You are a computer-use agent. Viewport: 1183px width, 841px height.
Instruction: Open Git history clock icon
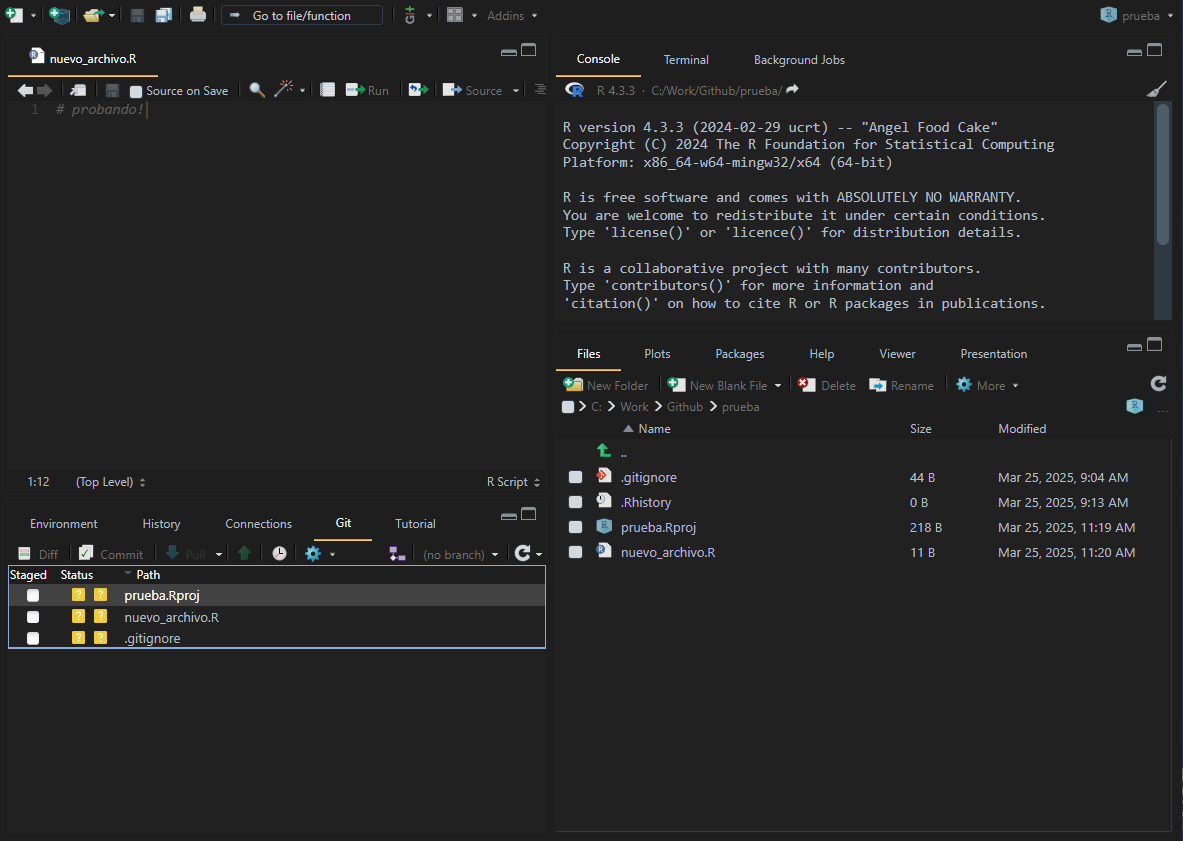279,554
